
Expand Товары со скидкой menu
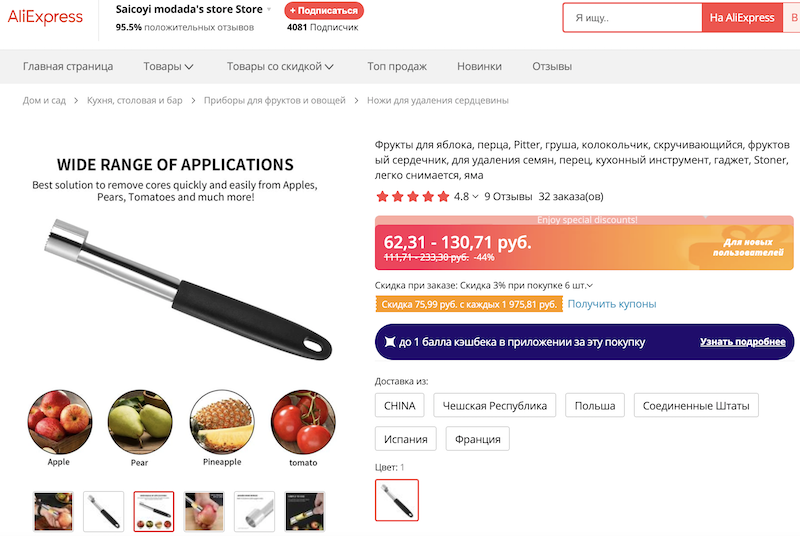tap(280, 66)
